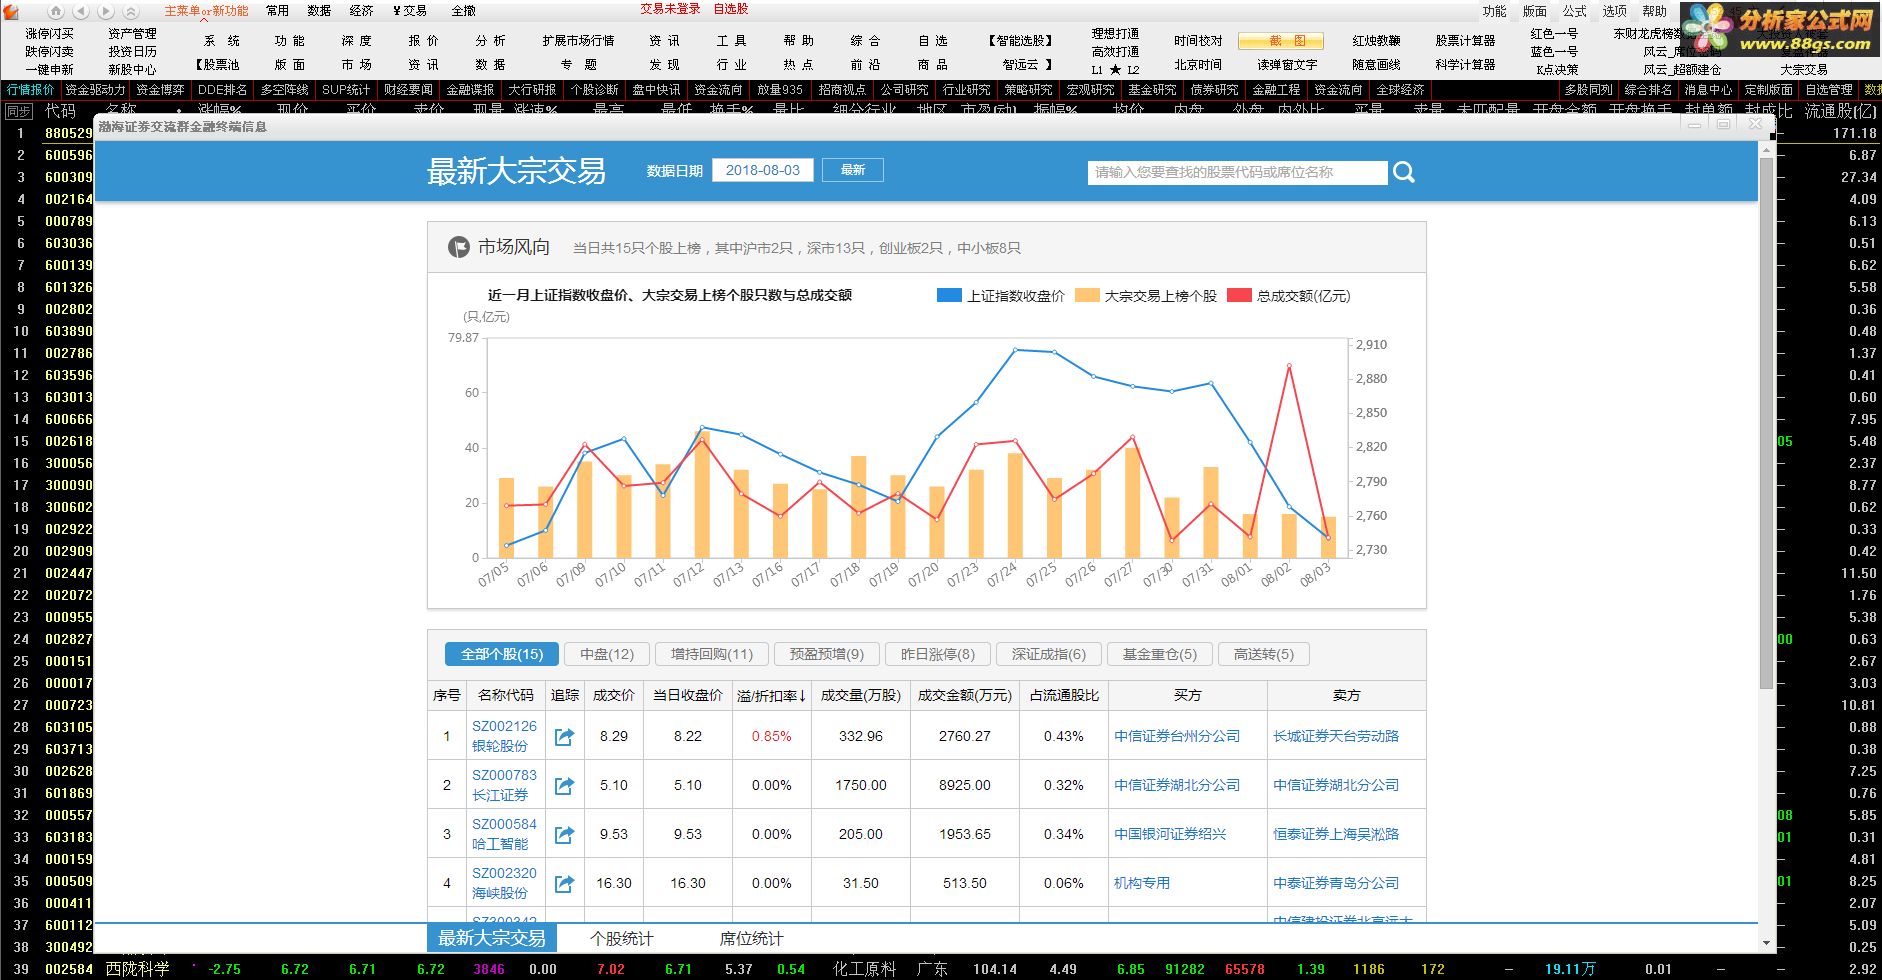Click the star icon between L1 and L2
Viewport: 1882px width, 980px height.
pos(1115,69)
